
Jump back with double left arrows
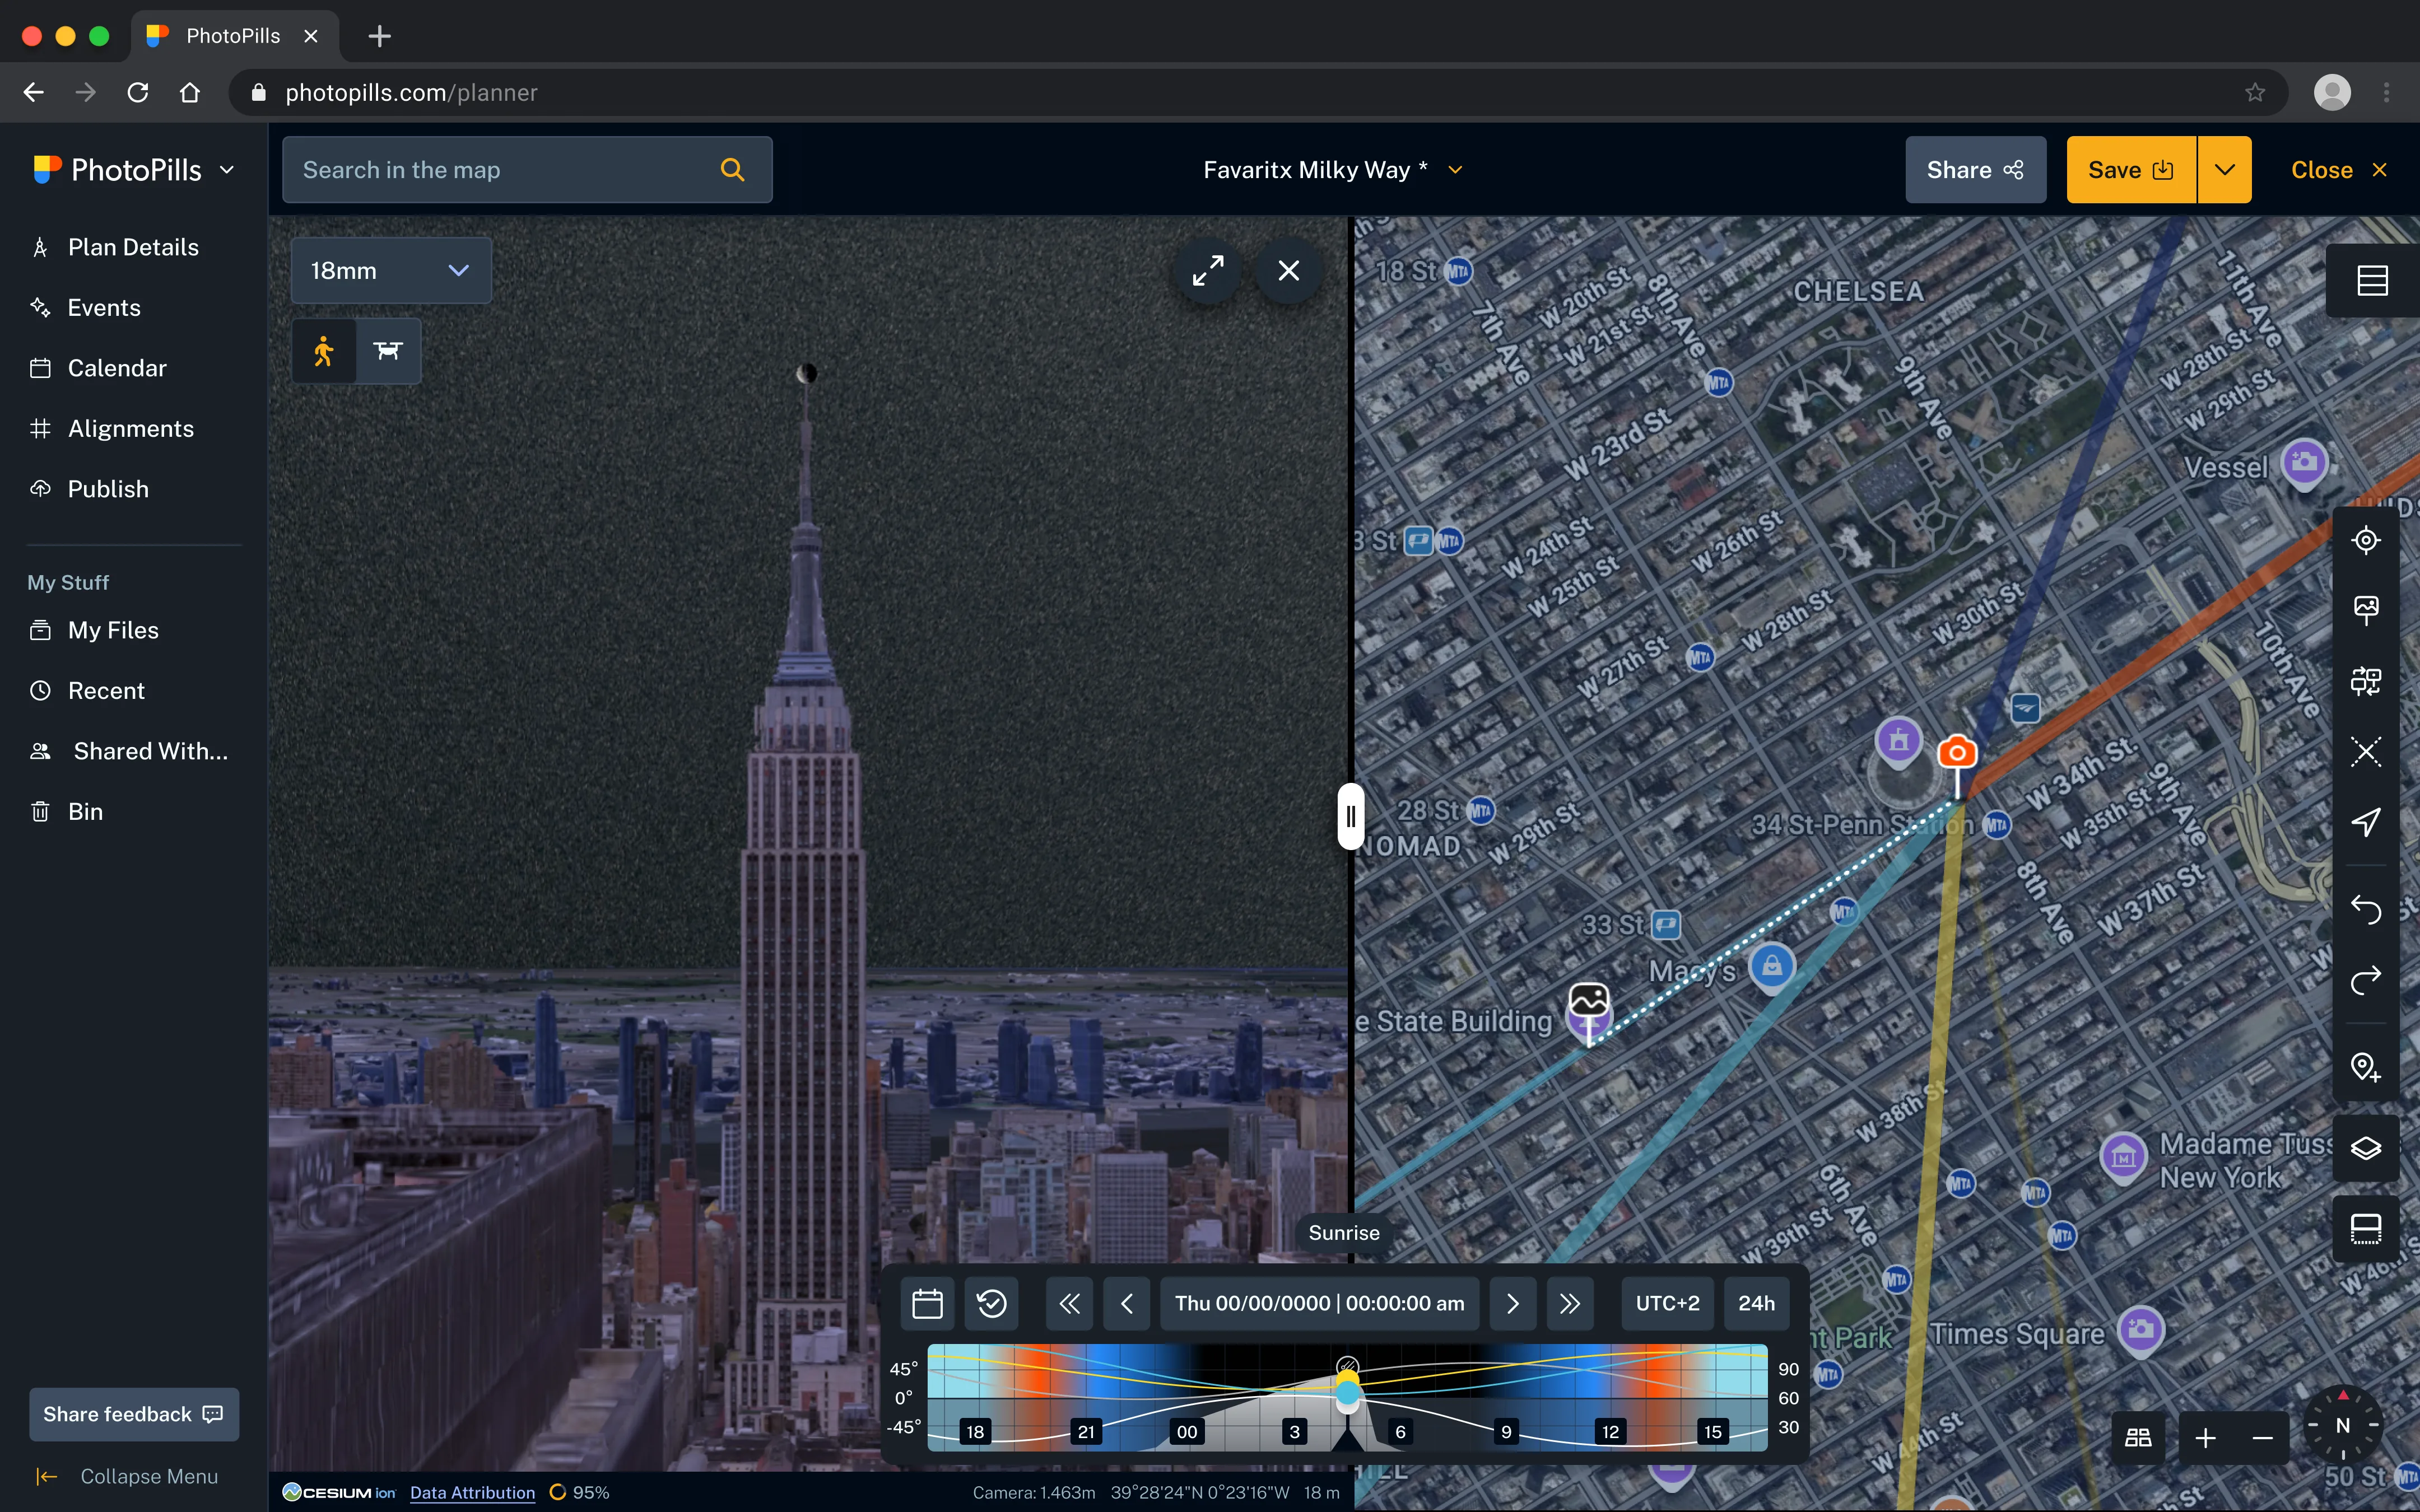pos(1069,1303)
